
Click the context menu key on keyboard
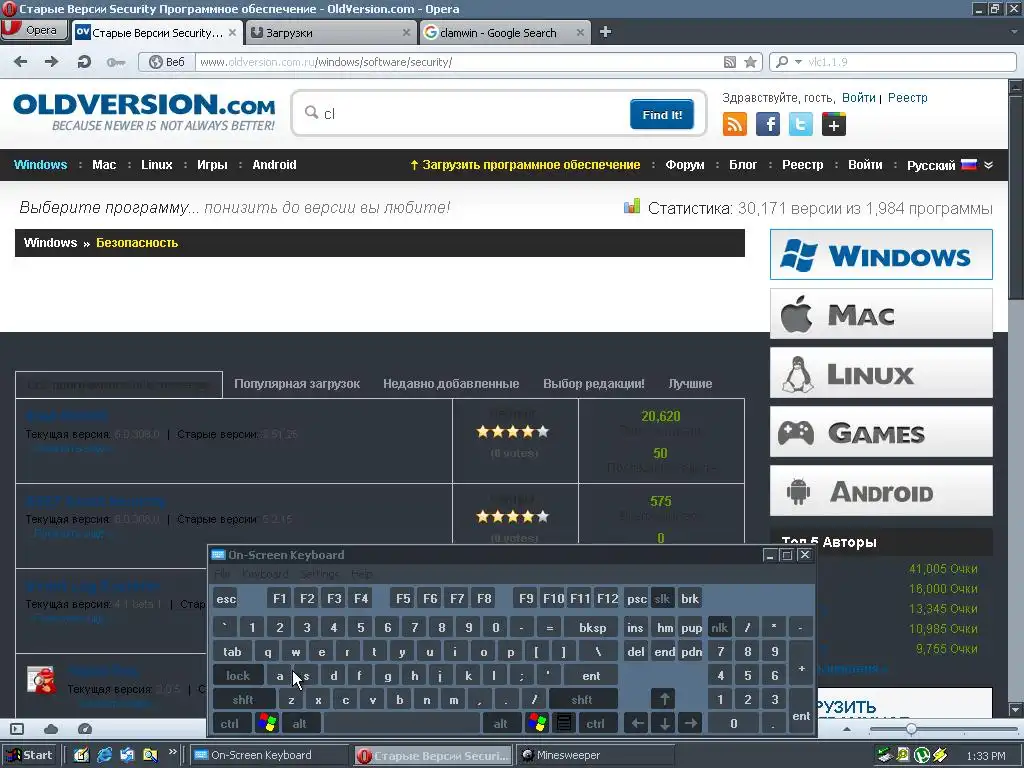(x=564, y=723)
